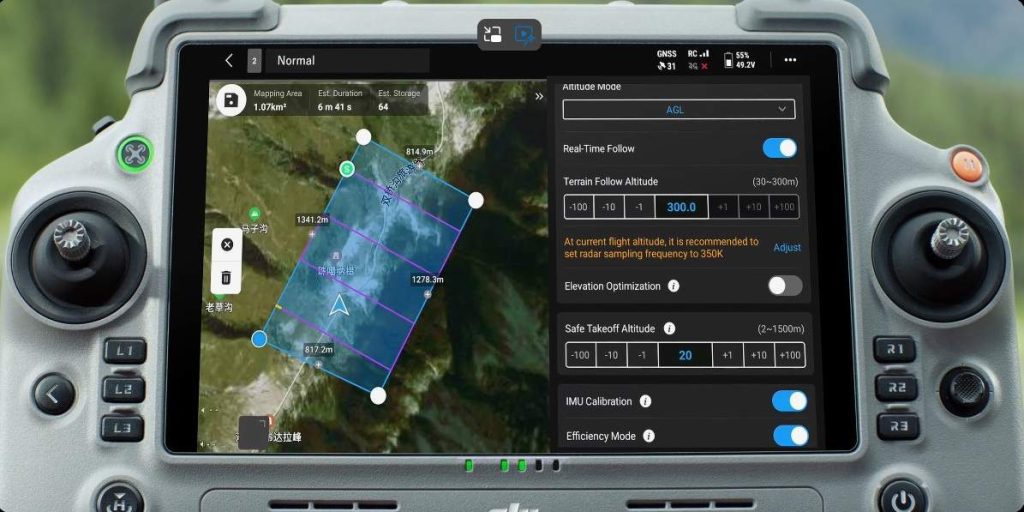
Task: Tap the trash icon to delete the area
Action: [226, 277]
